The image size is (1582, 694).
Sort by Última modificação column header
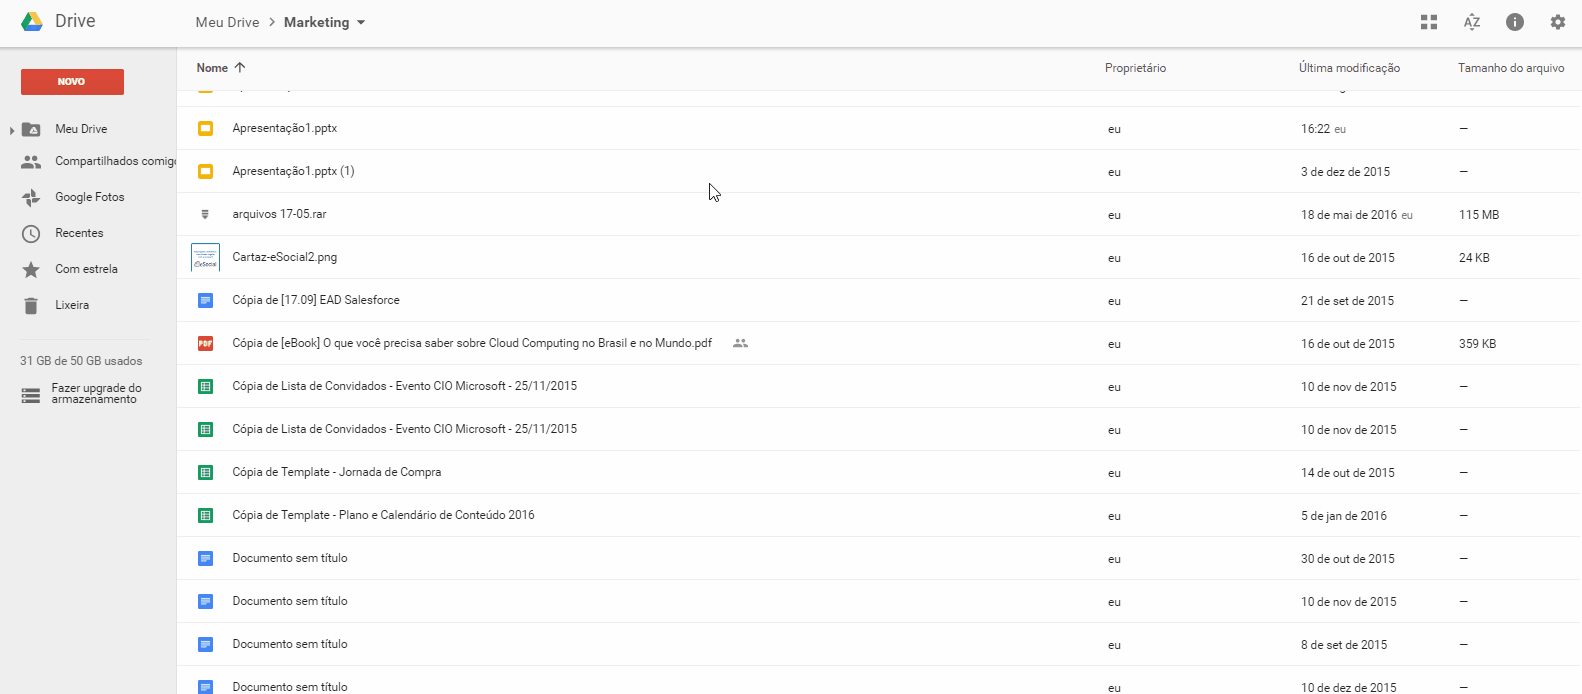[1349, 68]
